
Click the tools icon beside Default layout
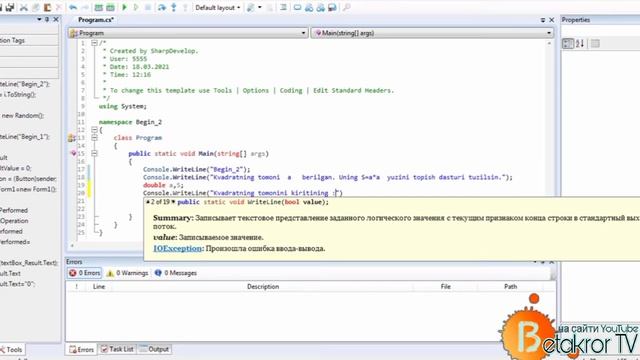[x=251, y=7]
